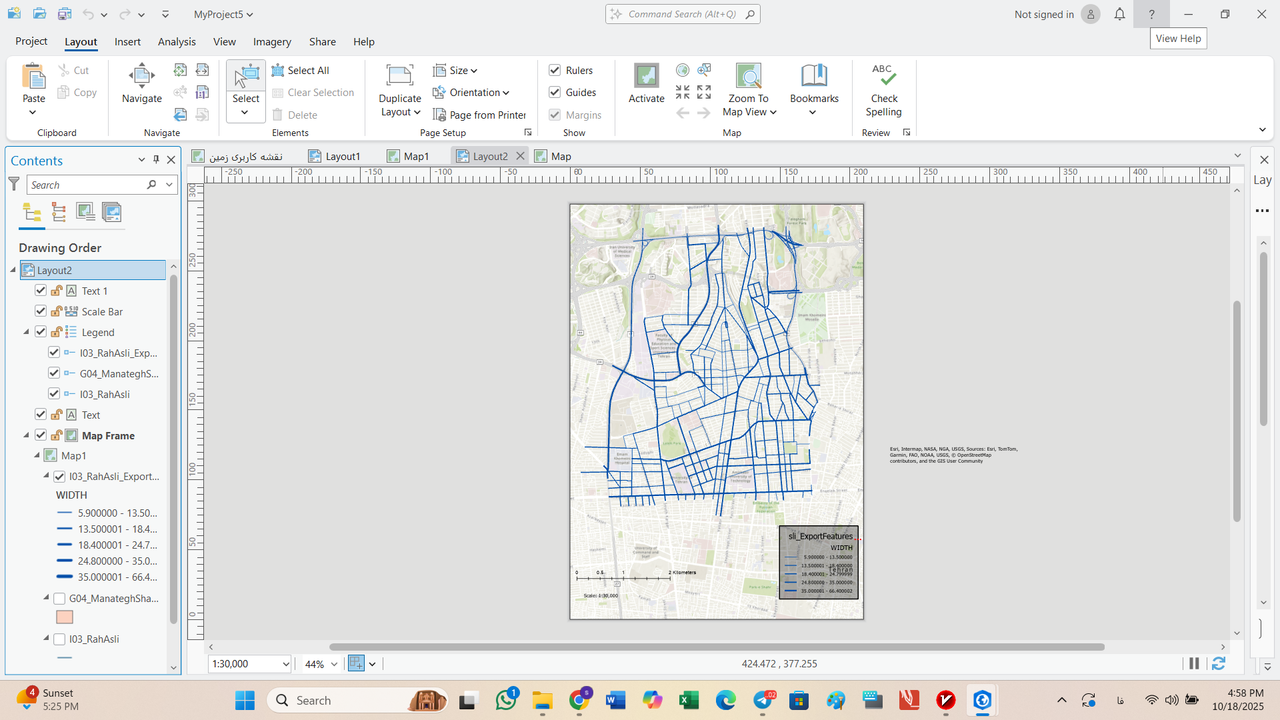Screen dimensions: 1280x720
Task: Open the Insert ribbon tab
Action: (x=127, y=42)
